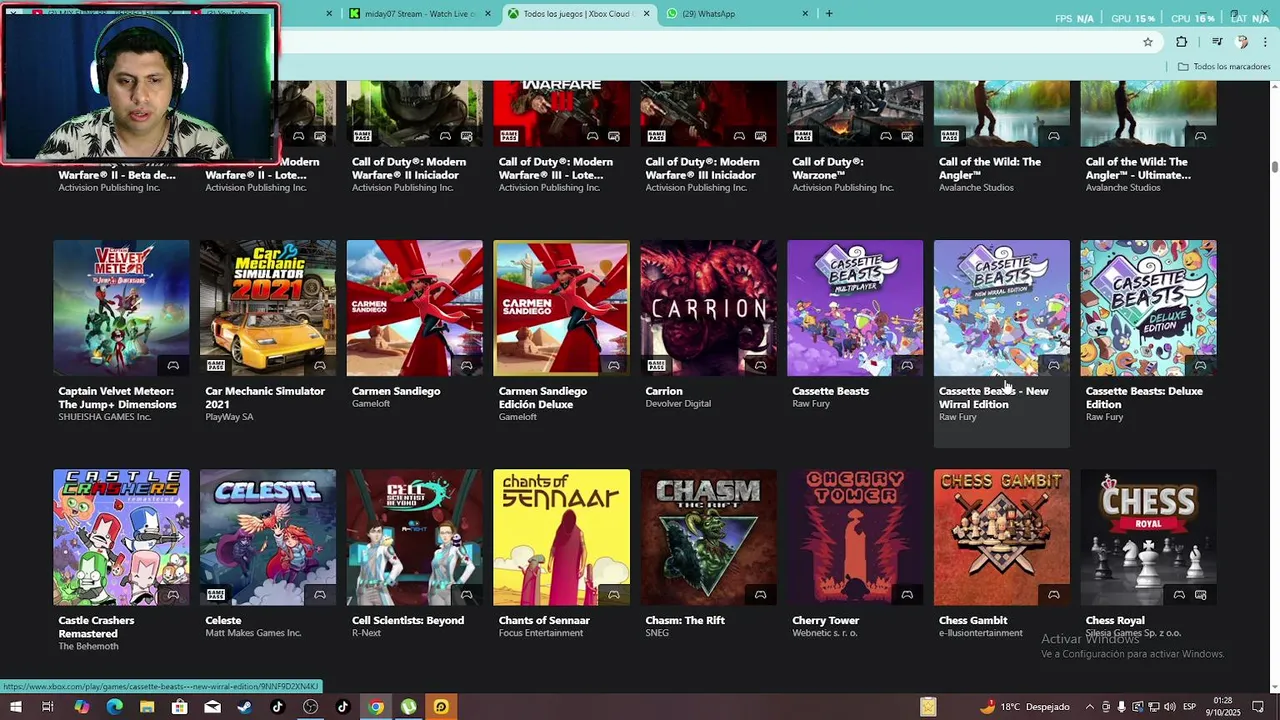Viewport: 1280px width, 720px height.
Task: Click the page vertical scrollbar thumb
Action: click(x=1274, y=167)
